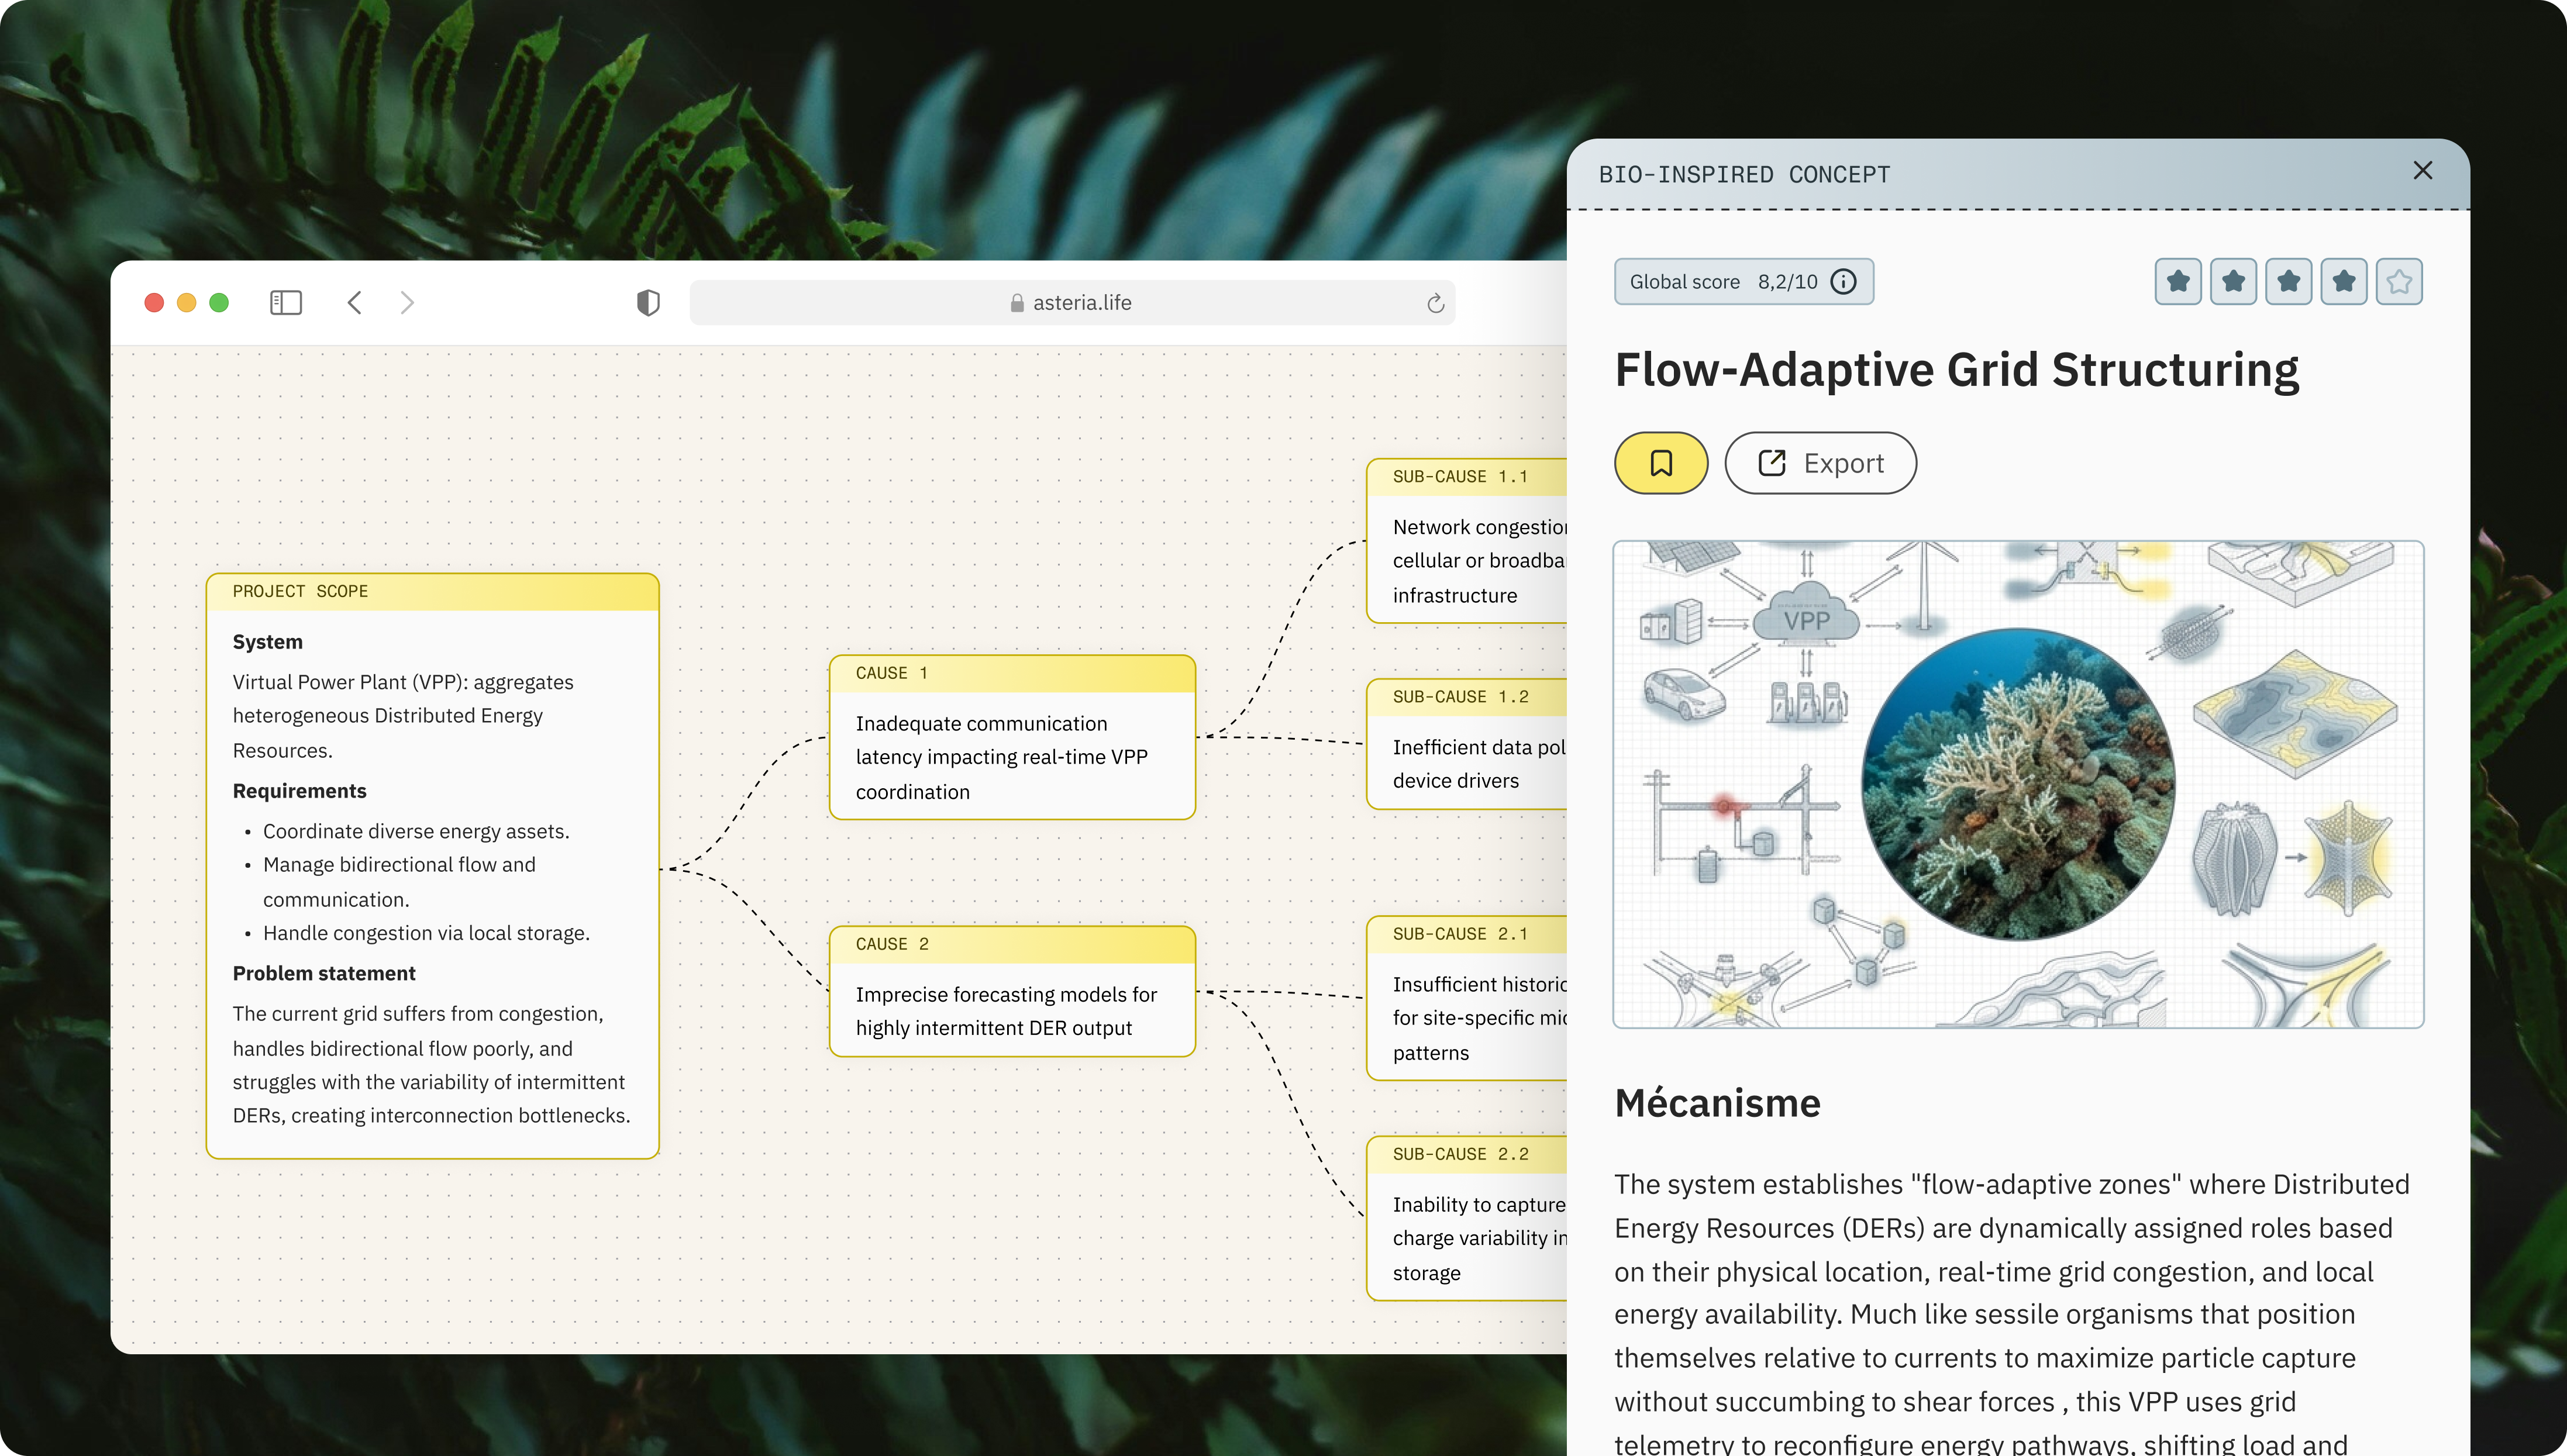2567x1456 pixels.
Task: Select the fifth empty star rating
Action: [2399, 282]
